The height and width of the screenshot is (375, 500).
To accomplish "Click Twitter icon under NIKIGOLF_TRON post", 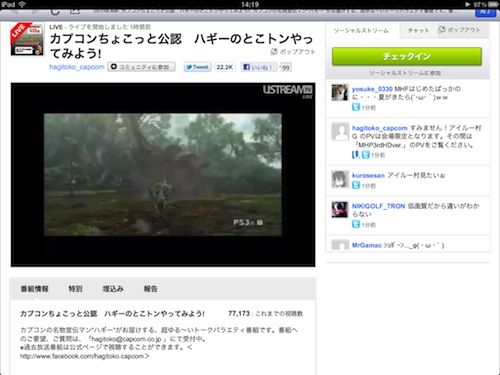I will [356, 224].
